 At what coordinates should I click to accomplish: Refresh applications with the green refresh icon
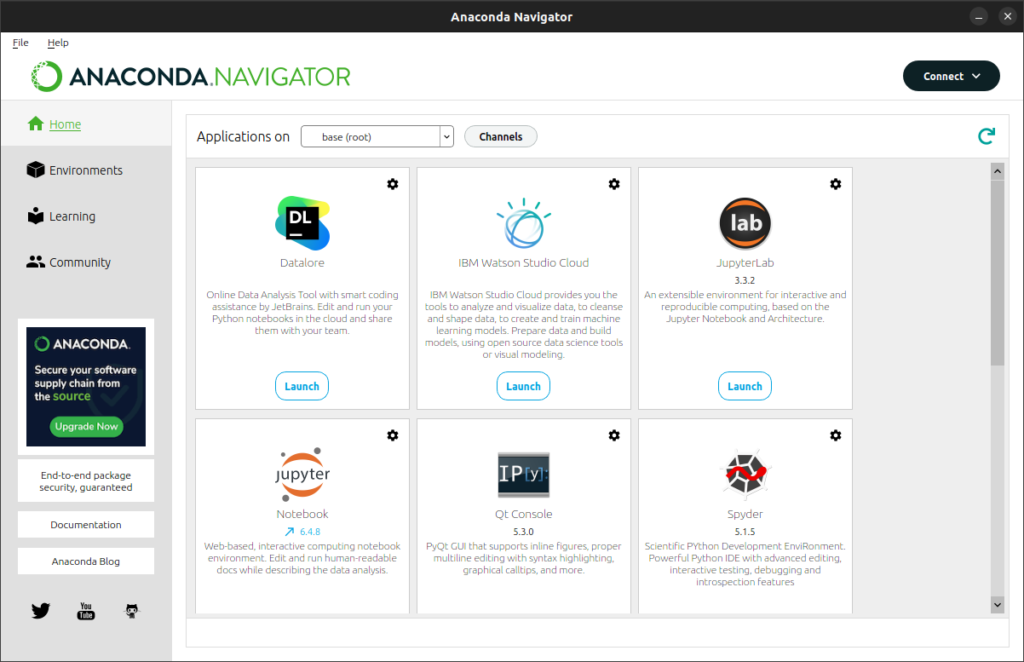click(986, 136)
